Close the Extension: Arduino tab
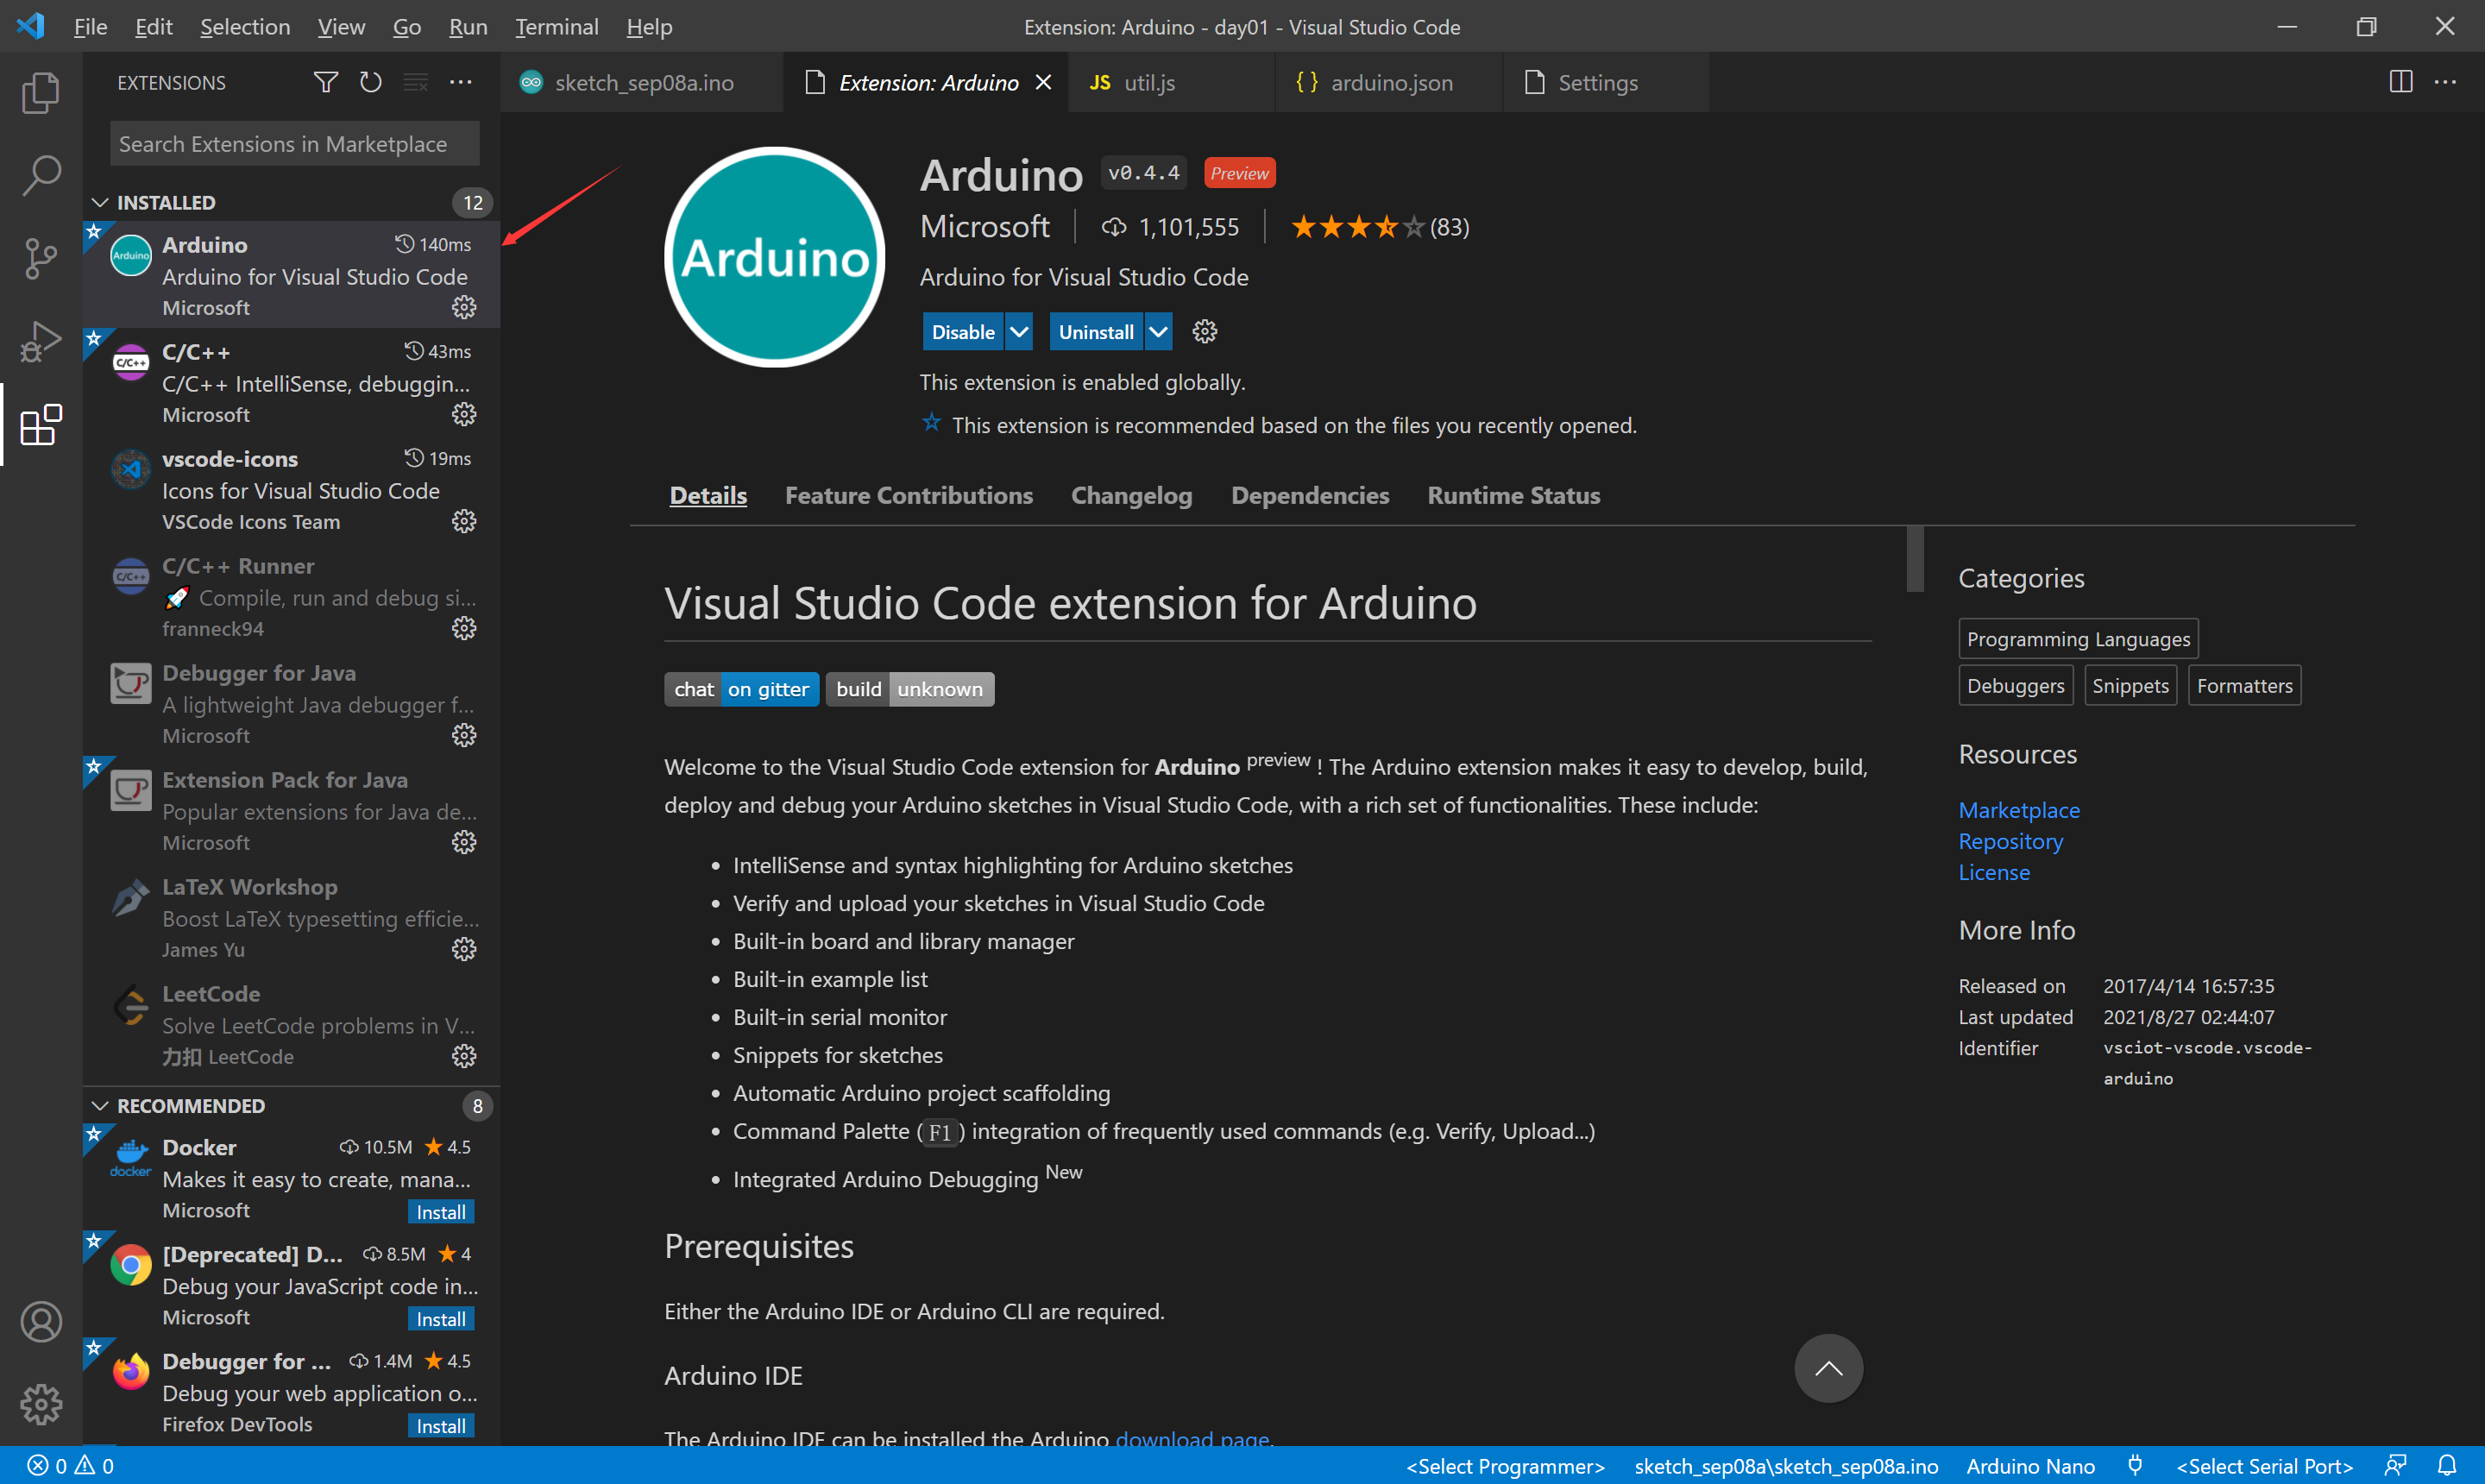This screenshot has width=2485, height=1484. pos(1043,82)
